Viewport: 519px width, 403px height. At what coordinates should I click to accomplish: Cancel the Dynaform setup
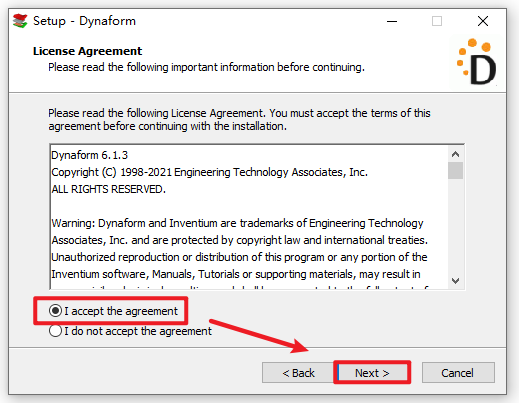(x=458, y=373)
